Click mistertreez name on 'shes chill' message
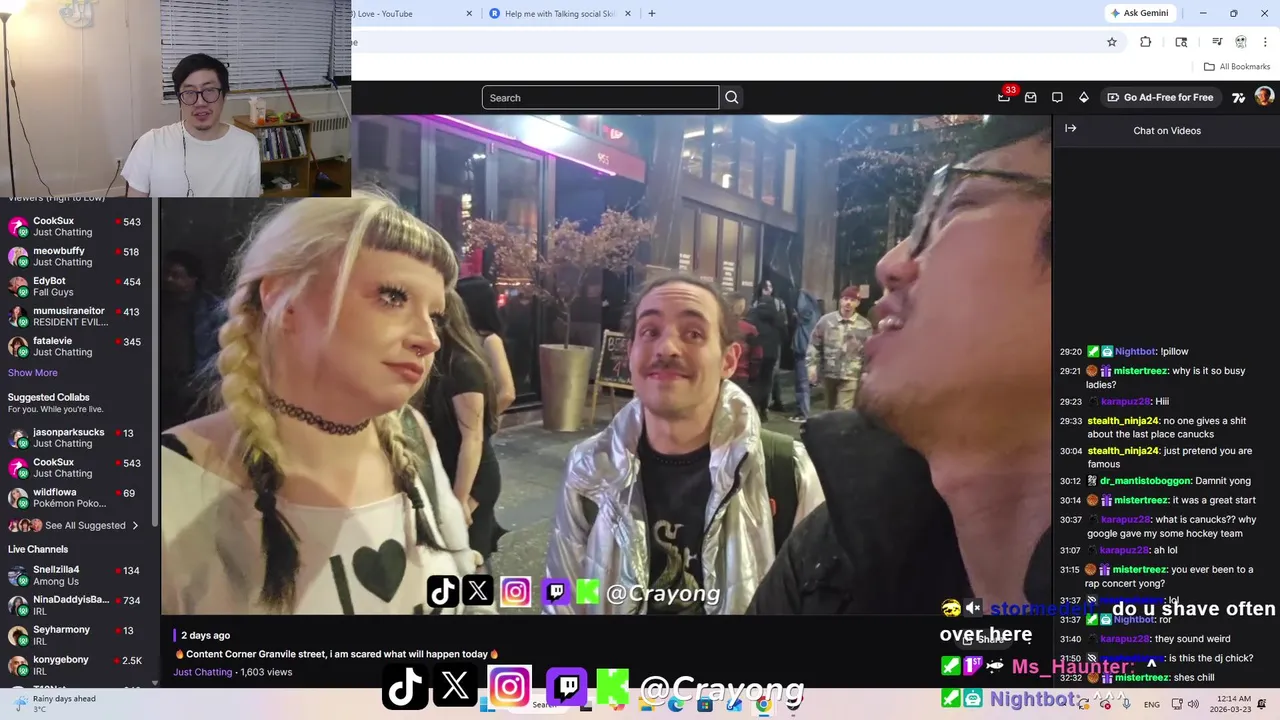The image size is (1280, 720). pyautogui.click(x=1142, y=677)
